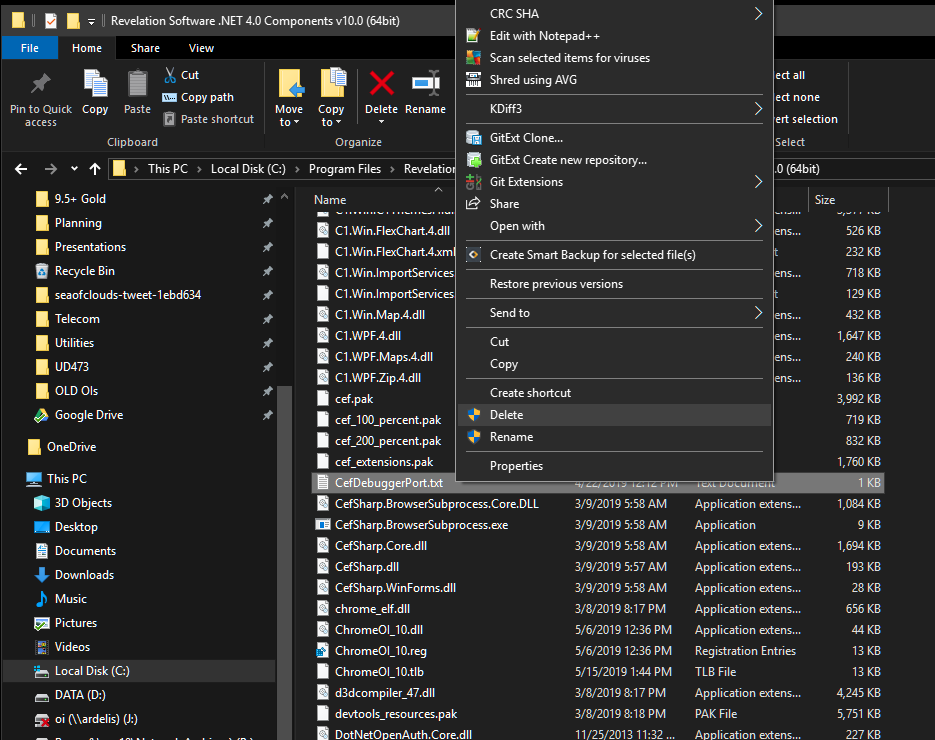Screen dimensions: 935x740
Task: Click the This PC breadcrumb segment
Action: (168, 169)
